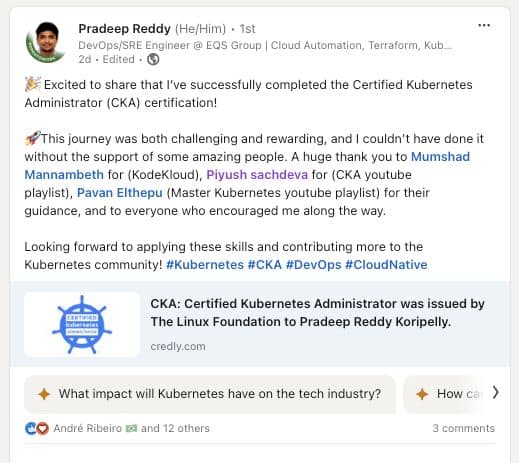
Task: Click Pradeep Reddy's profile photo
Action: 47,42
